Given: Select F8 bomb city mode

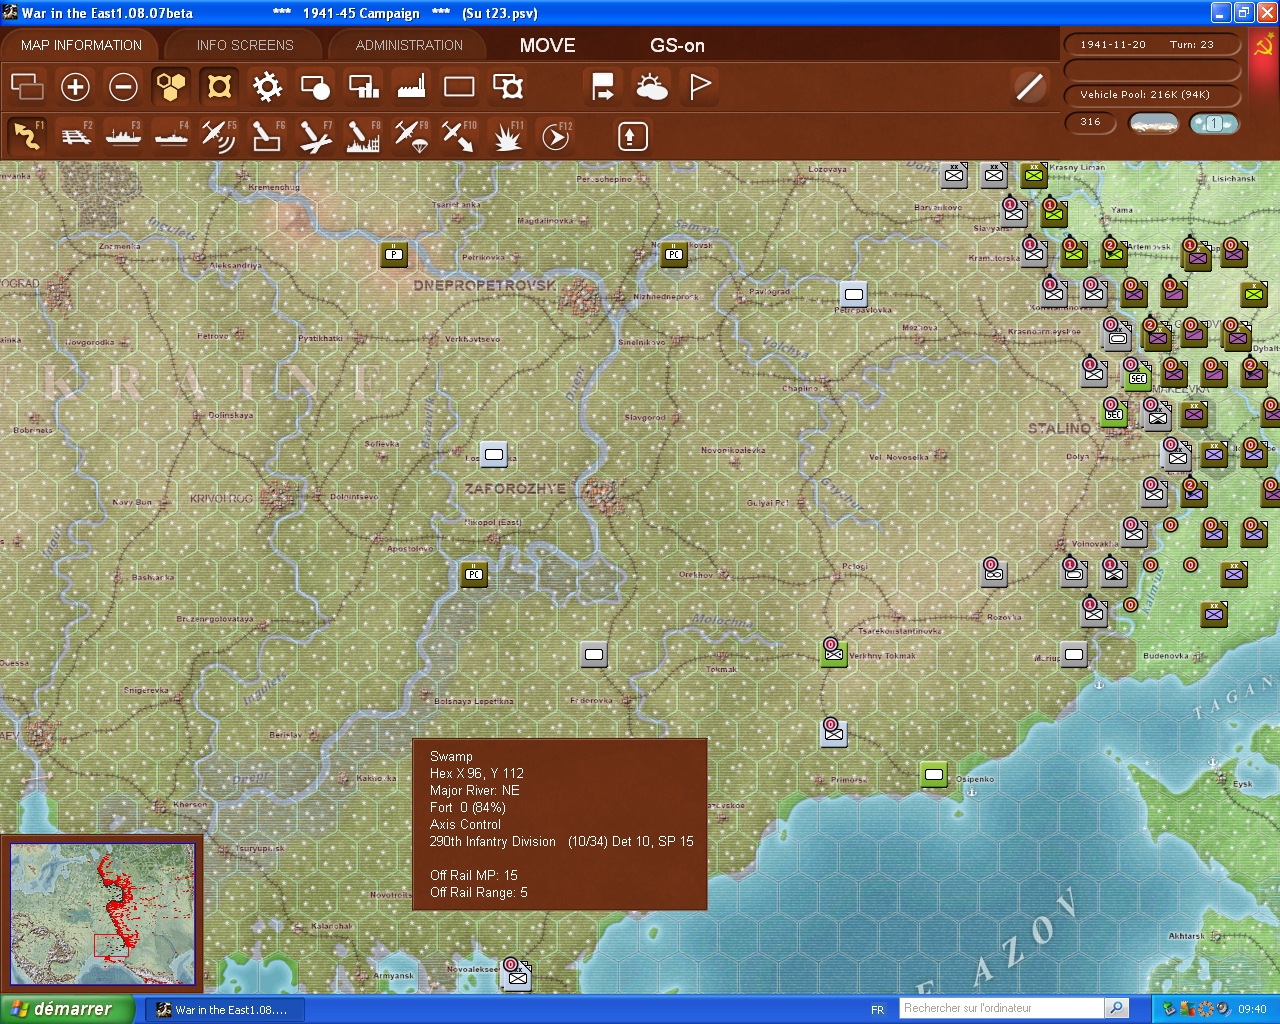Looking at the screenshot, I should (363, 135).
